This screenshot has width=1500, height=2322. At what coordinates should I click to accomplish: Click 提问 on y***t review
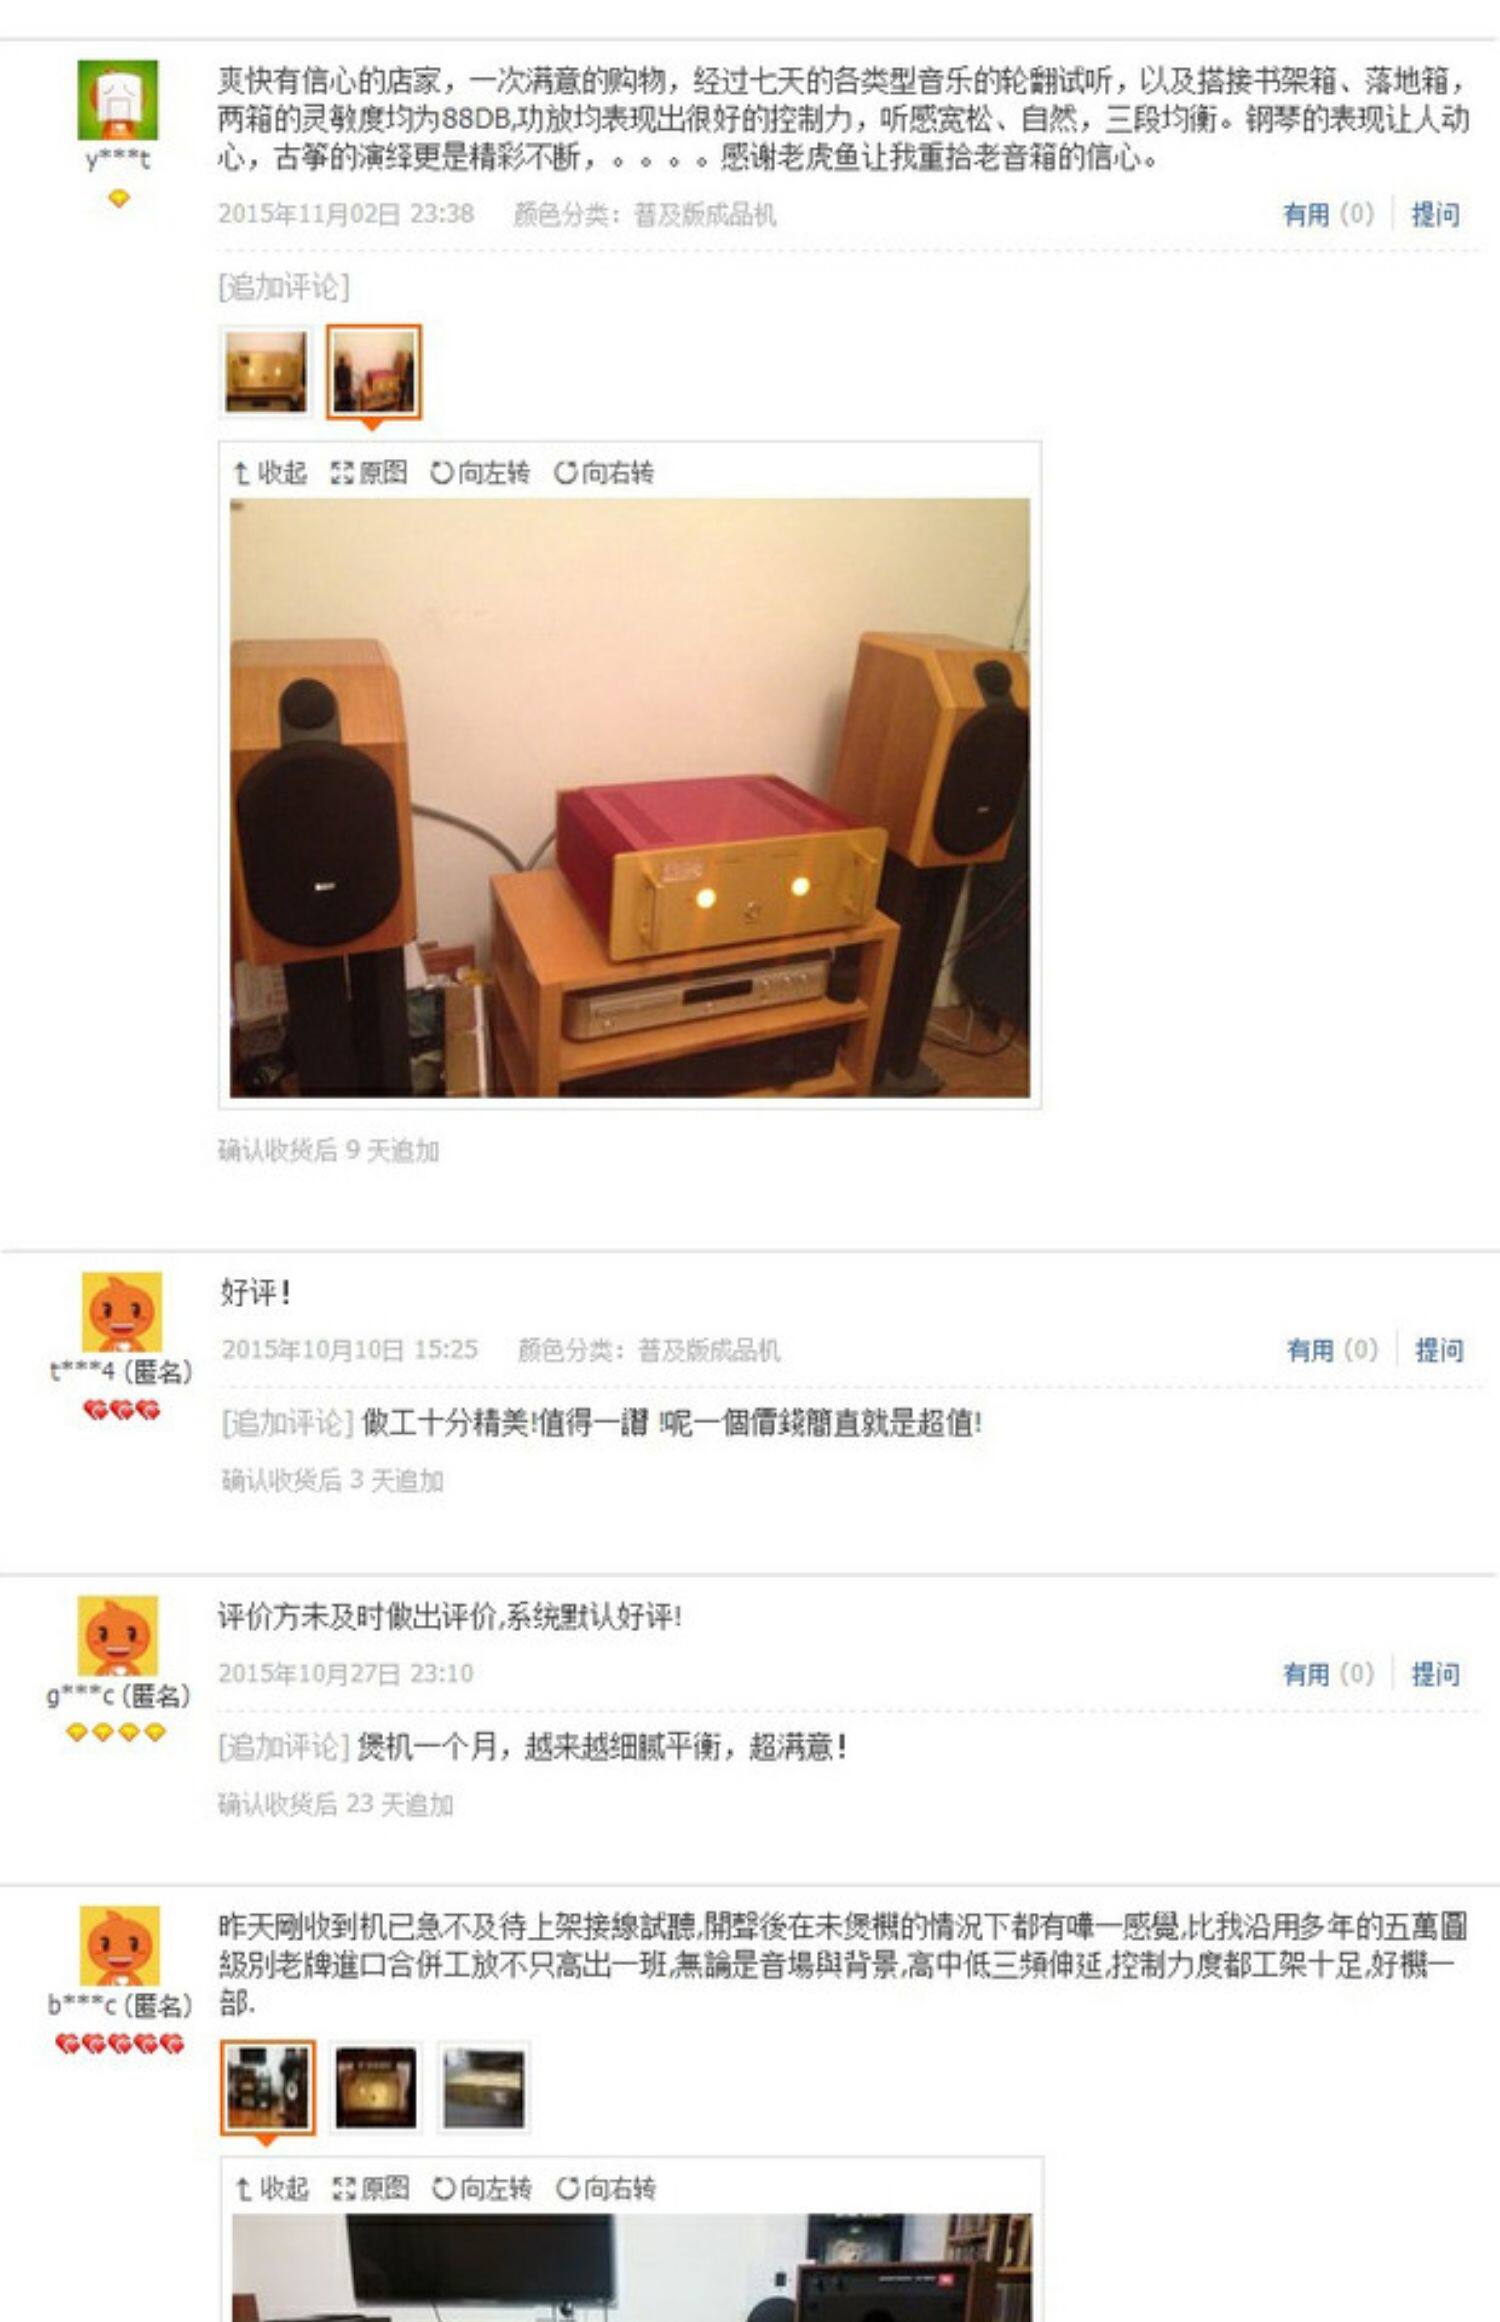tap(1435, 214)
